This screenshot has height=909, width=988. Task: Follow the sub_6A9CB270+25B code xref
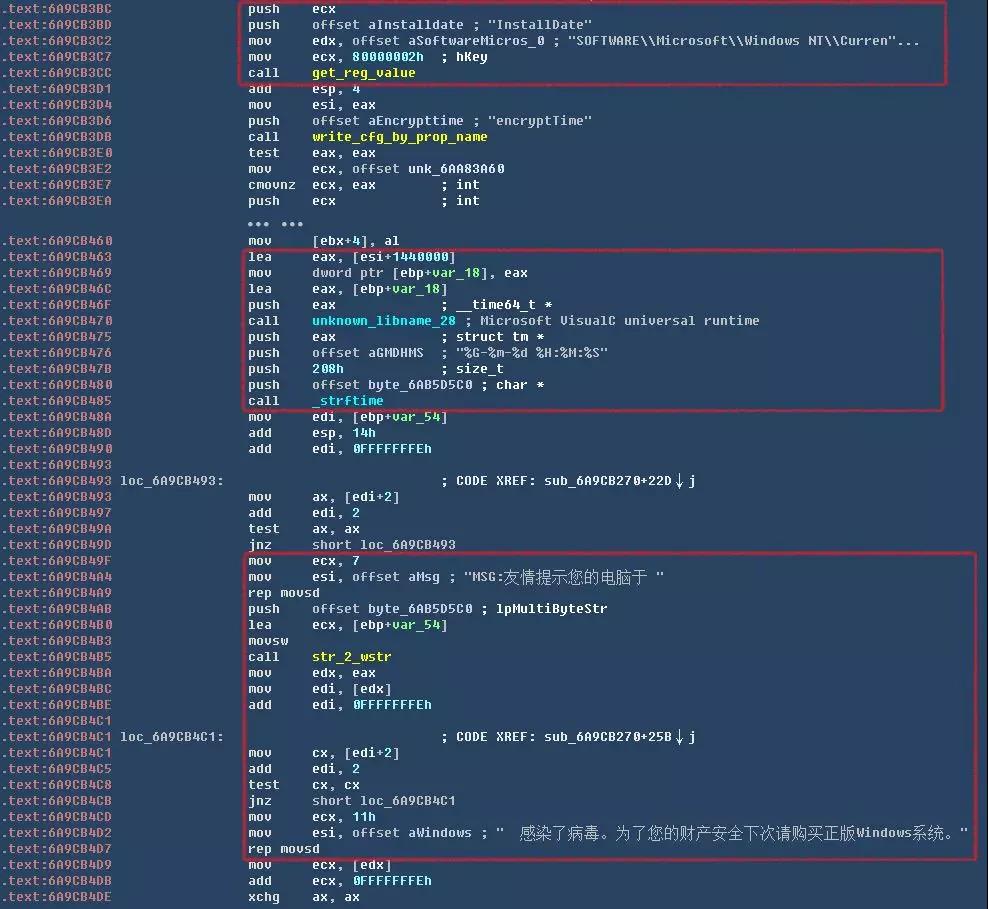tap(607, 737)
